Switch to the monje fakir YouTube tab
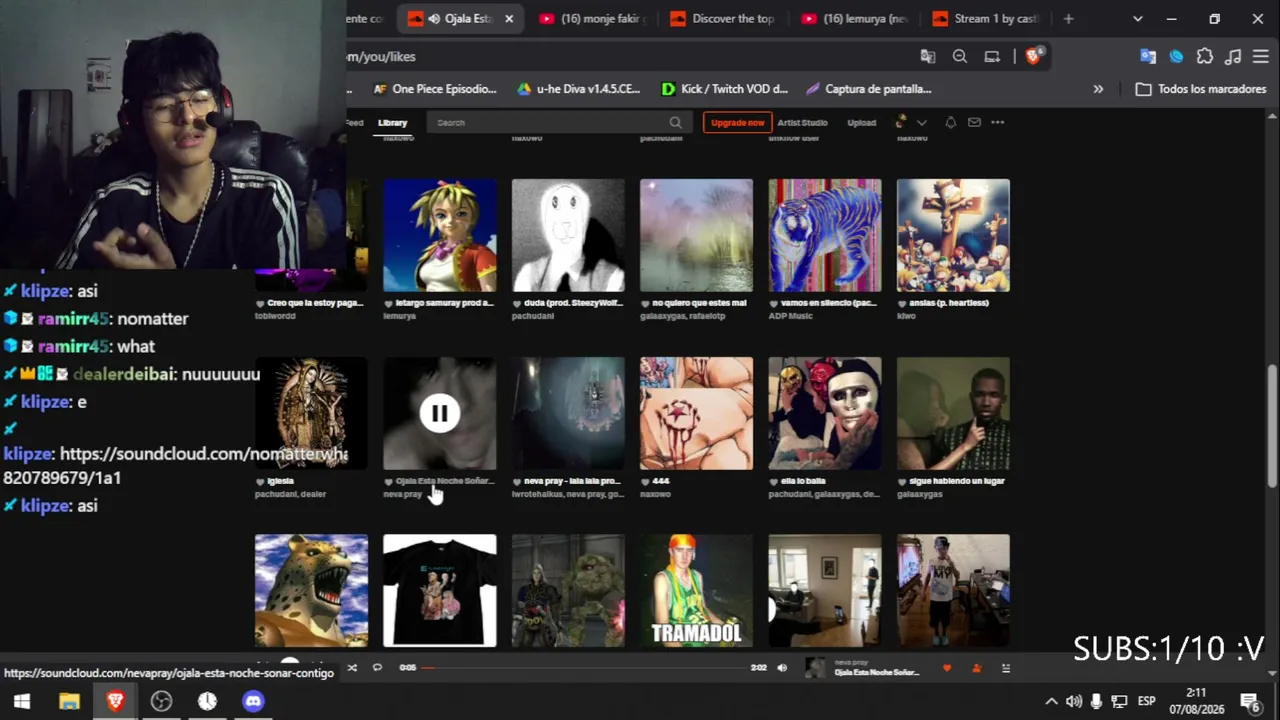Image resolution: width=1280 pixels, height=720 pixels. click(x=594, y=19)
